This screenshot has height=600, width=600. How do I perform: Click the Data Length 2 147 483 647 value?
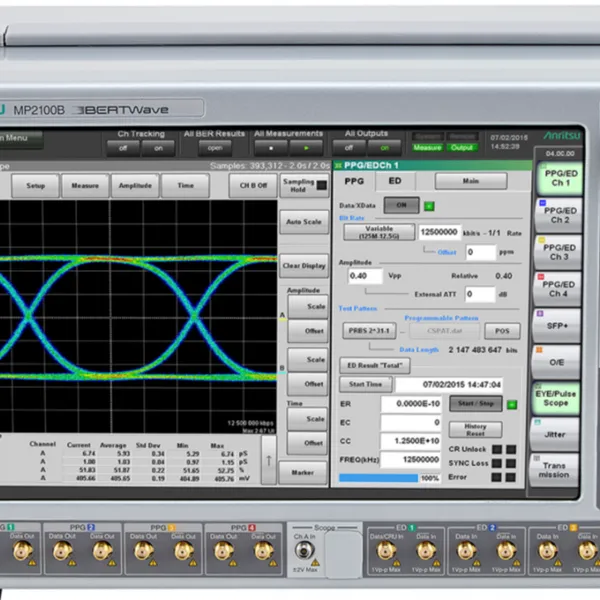[475, 350]
